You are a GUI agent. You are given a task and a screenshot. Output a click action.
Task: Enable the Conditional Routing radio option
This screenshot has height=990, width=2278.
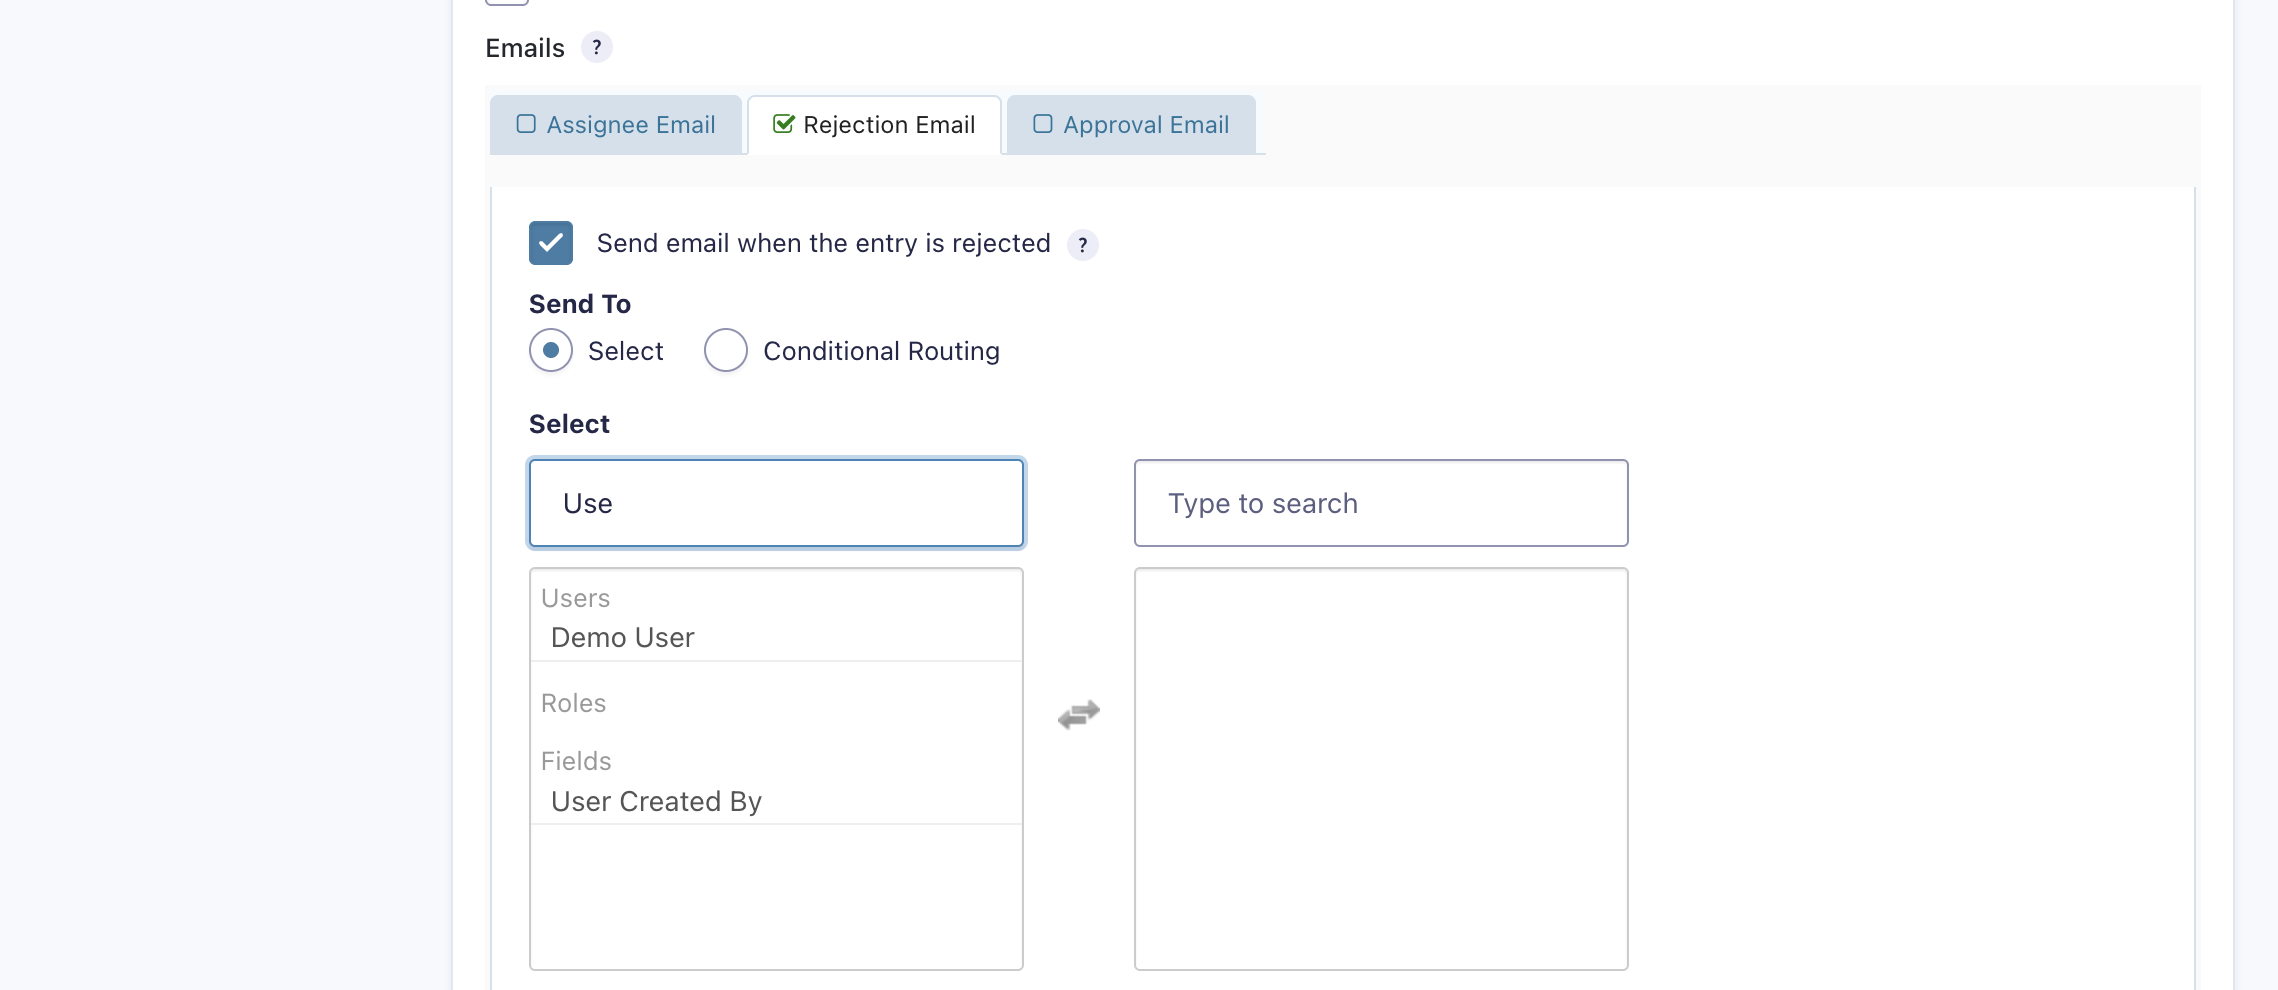coord(726,351)
